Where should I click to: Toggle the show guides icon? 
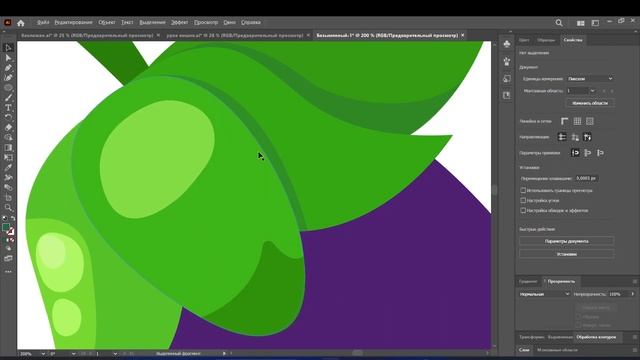click(x=562, y=137)
